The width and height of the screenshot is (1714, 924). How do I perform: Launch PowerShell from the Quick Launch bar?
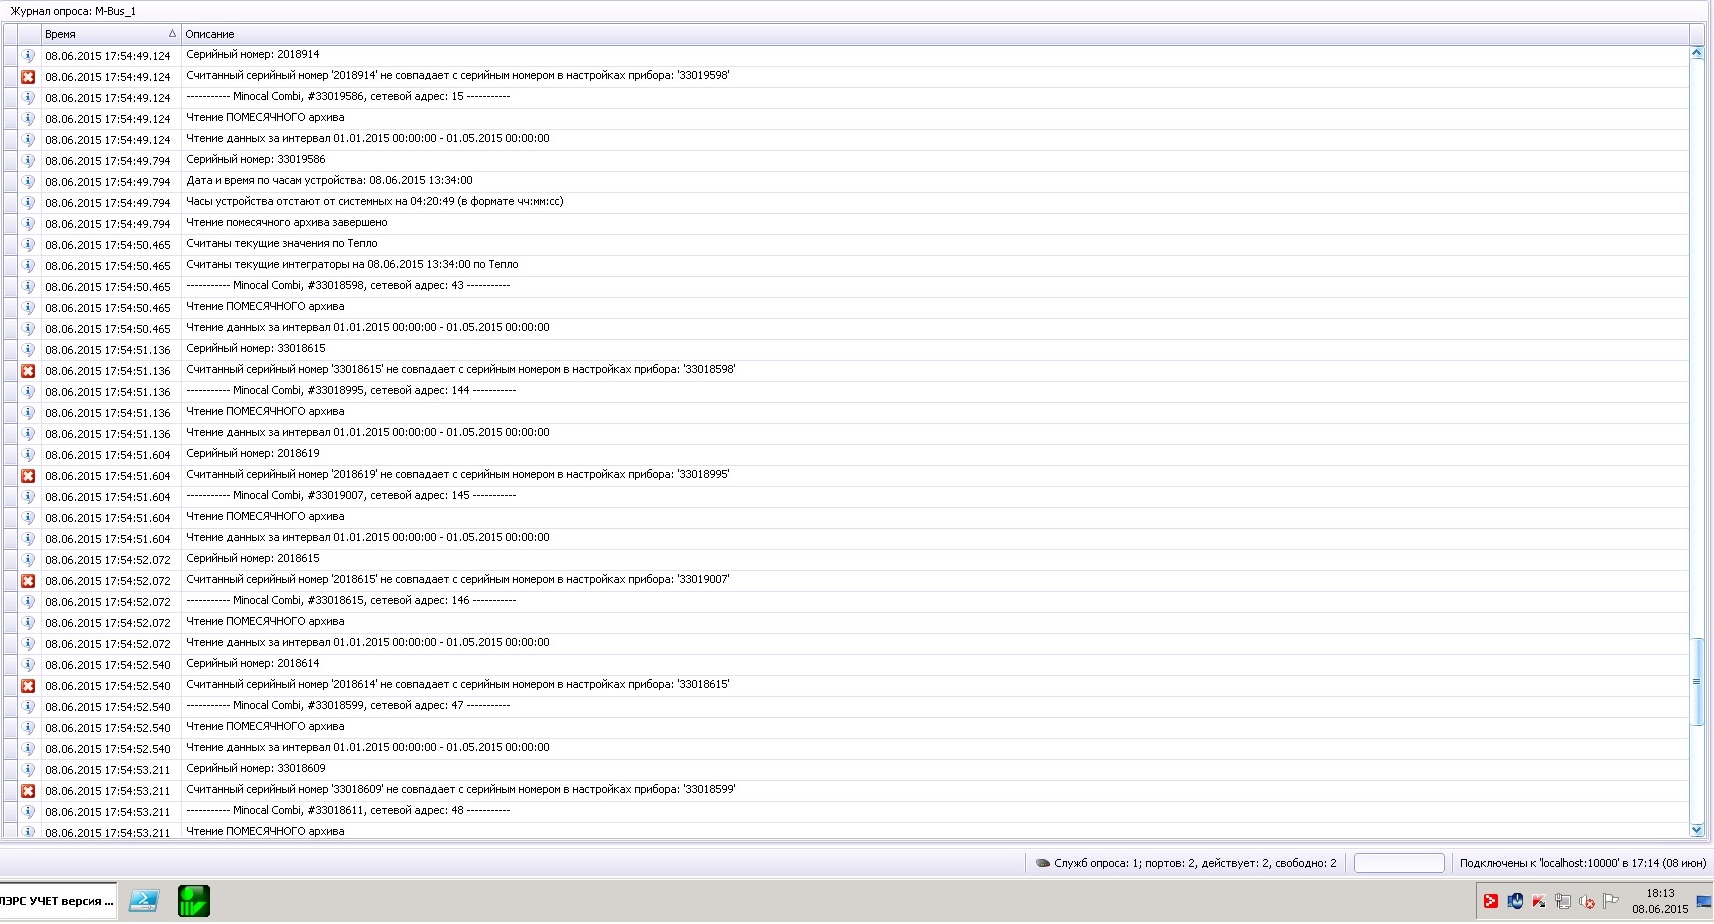pos(143,901)
